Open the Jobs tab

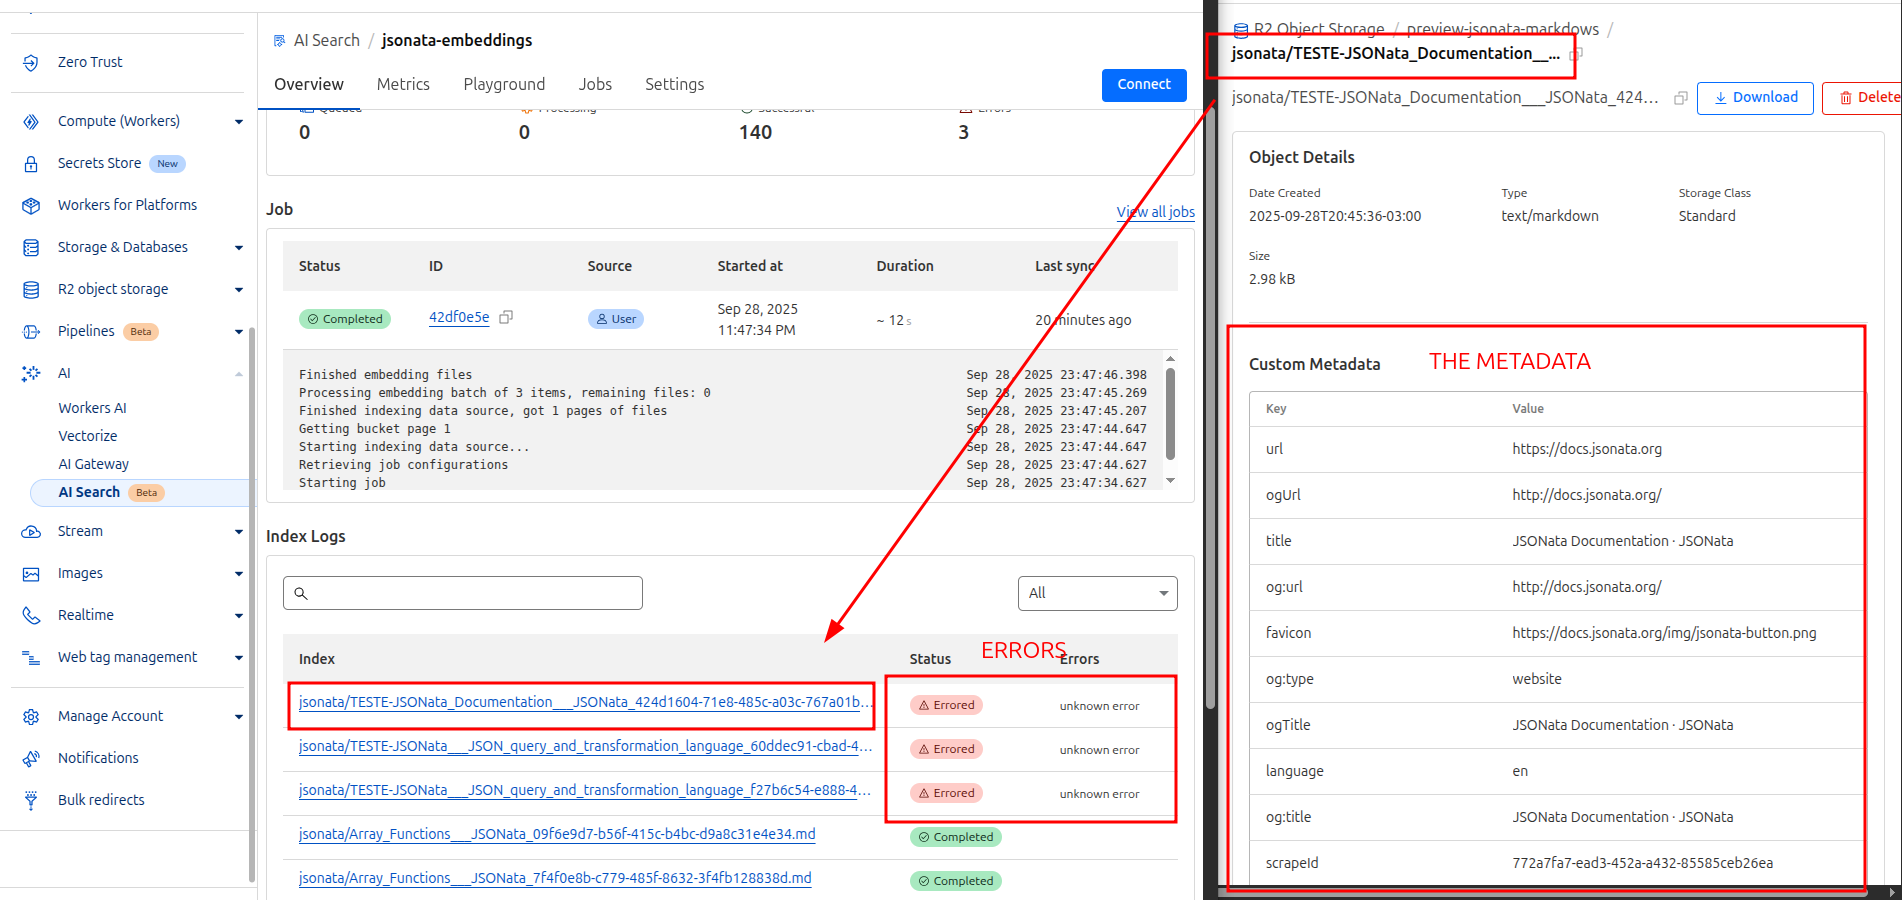pos(595,85)
